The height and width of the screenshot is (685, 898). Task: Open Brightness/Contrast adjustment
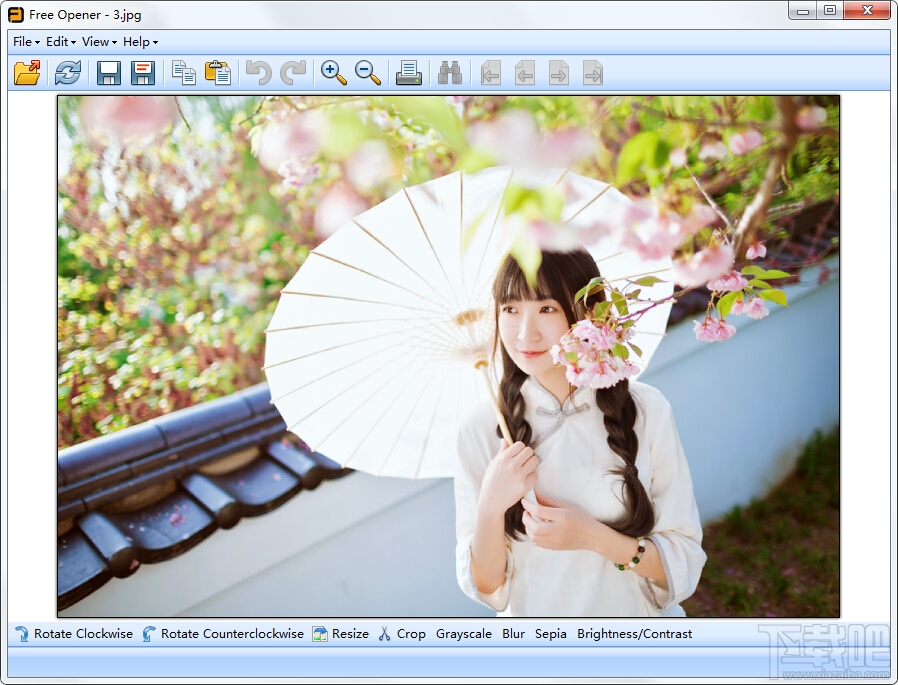[635, 634]
